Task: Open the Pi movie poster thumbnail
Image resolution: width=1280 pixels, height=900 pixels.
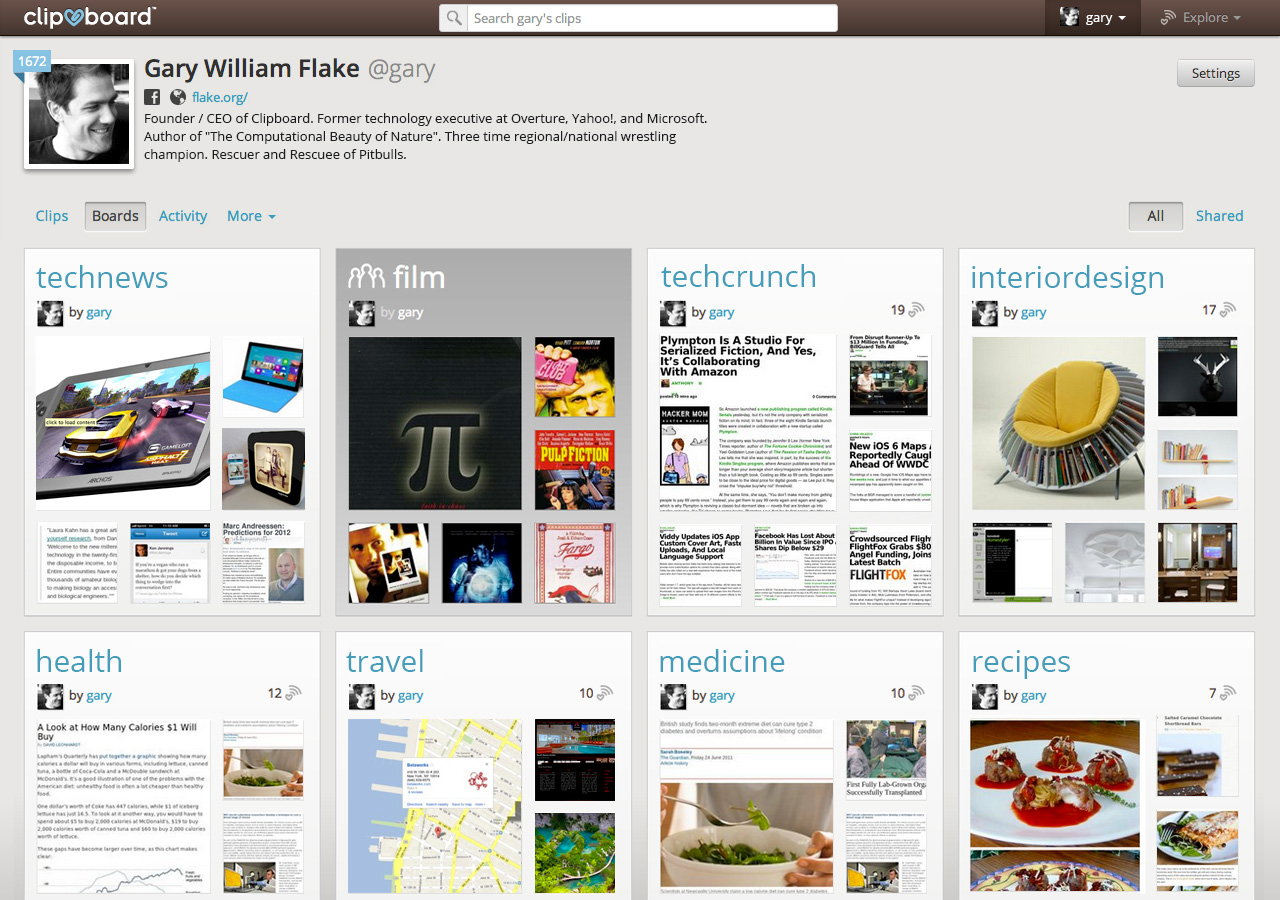Action: tap(435, 423)
